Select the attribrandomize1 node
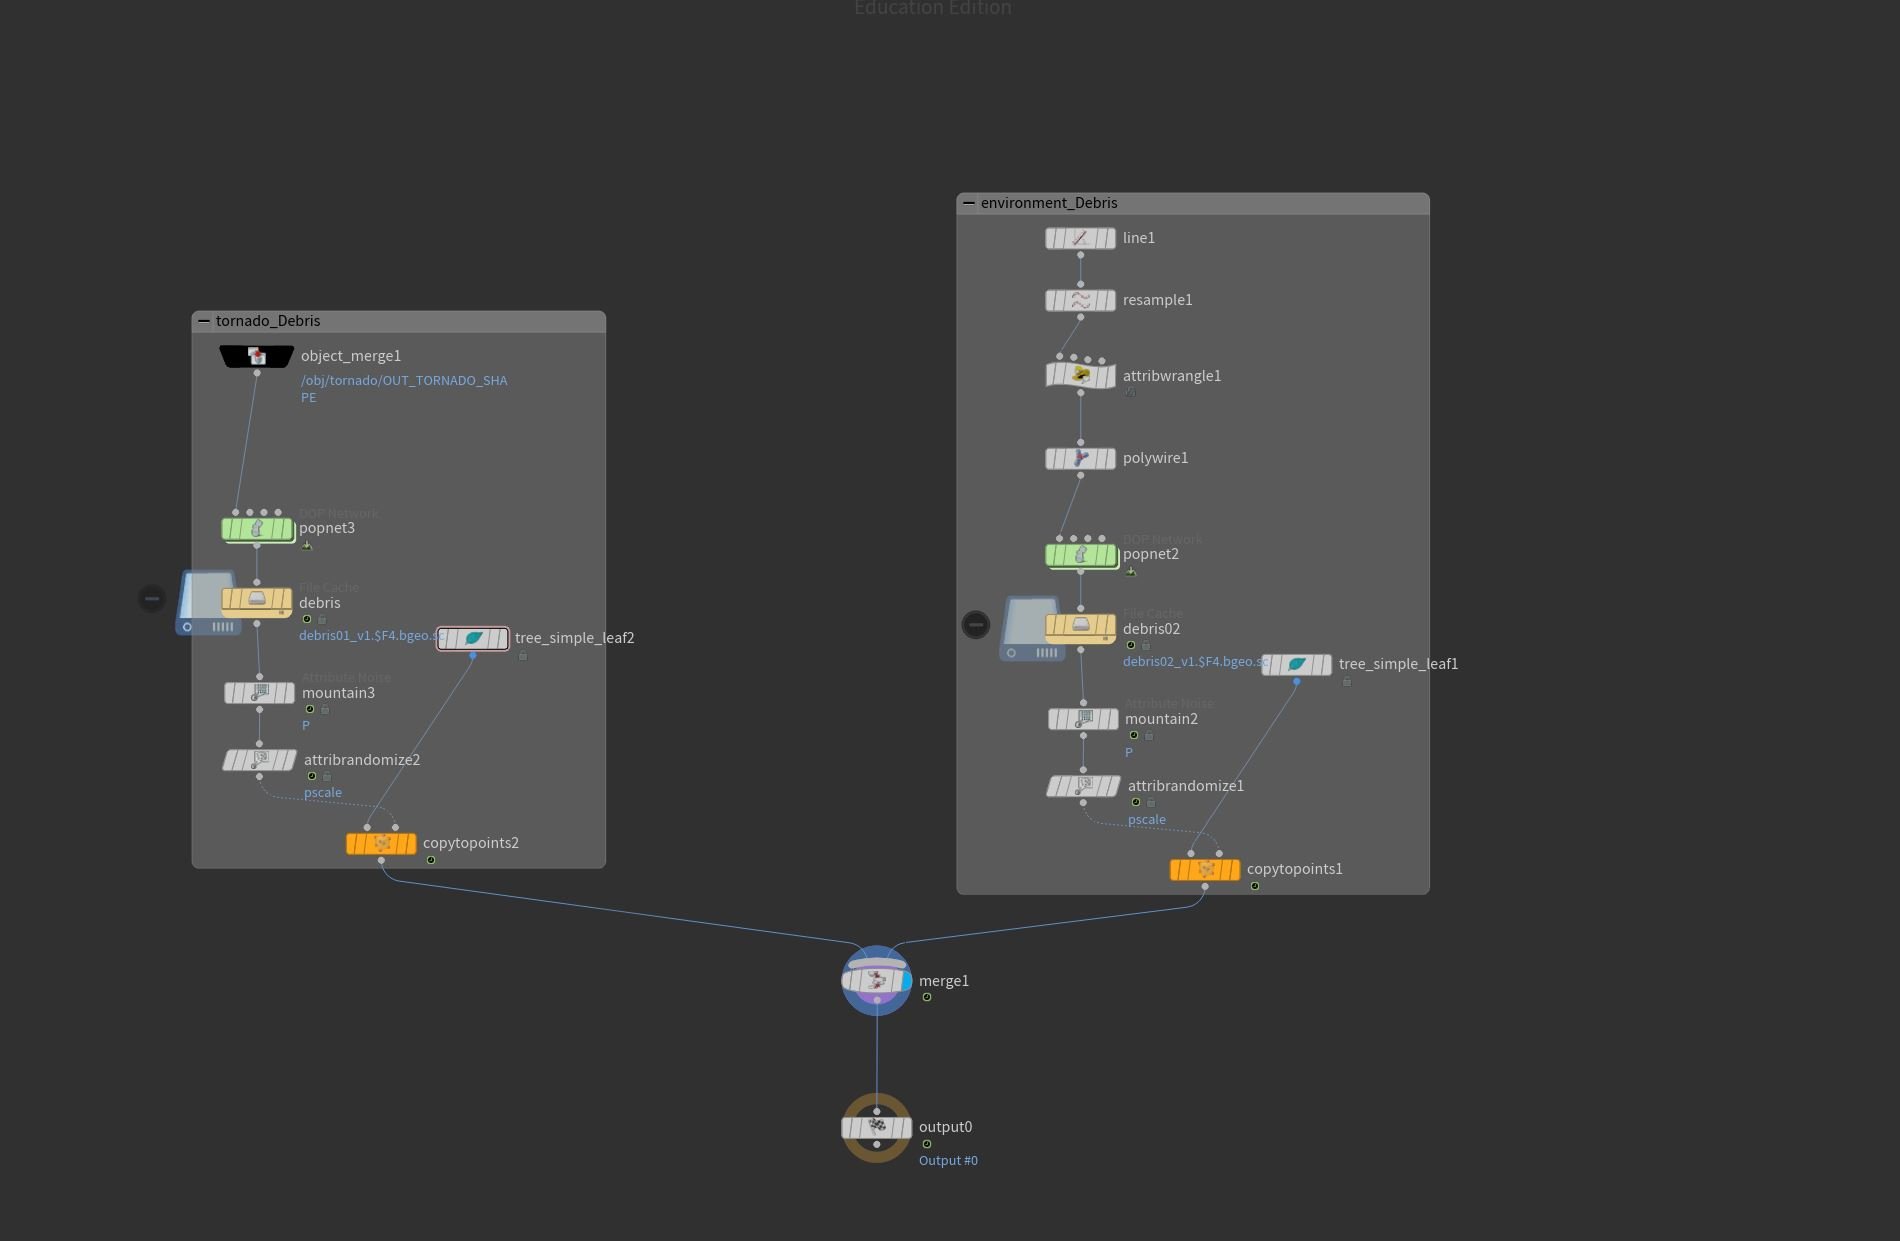 coord(1083,786)
